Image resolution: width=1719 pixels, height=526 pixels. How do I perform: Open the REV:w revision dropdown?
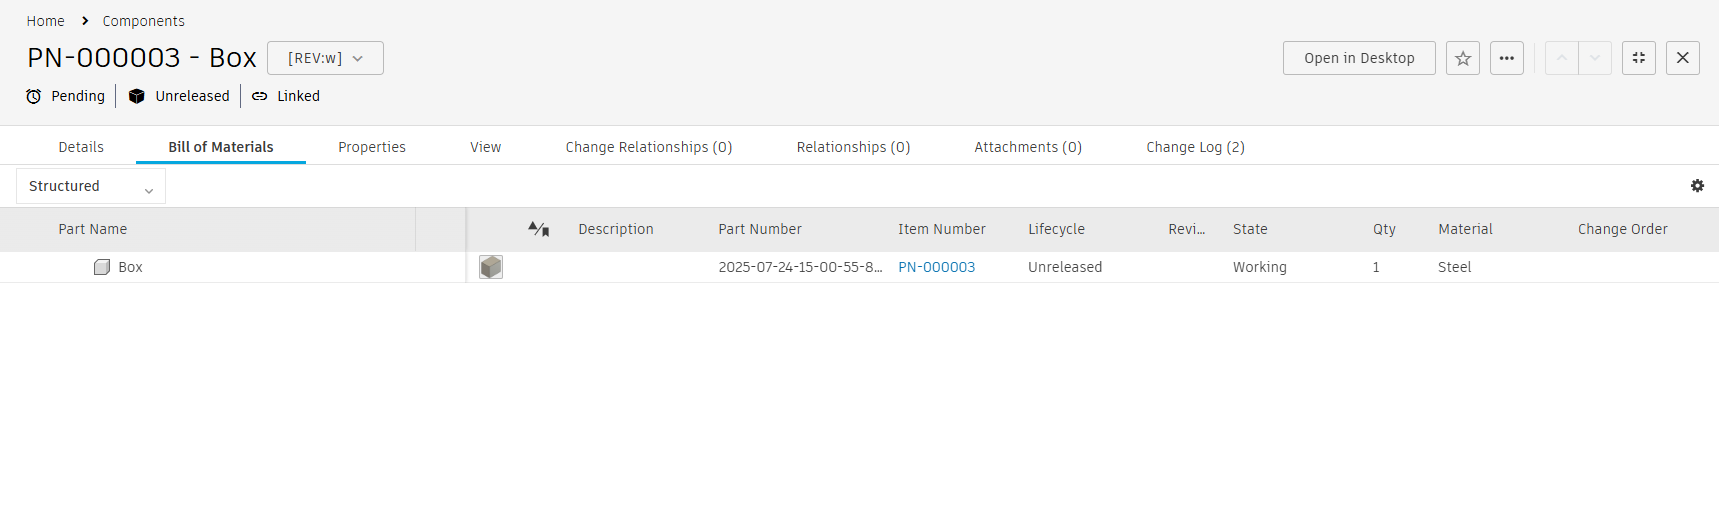pyautogui.click(x=325, y=58)
